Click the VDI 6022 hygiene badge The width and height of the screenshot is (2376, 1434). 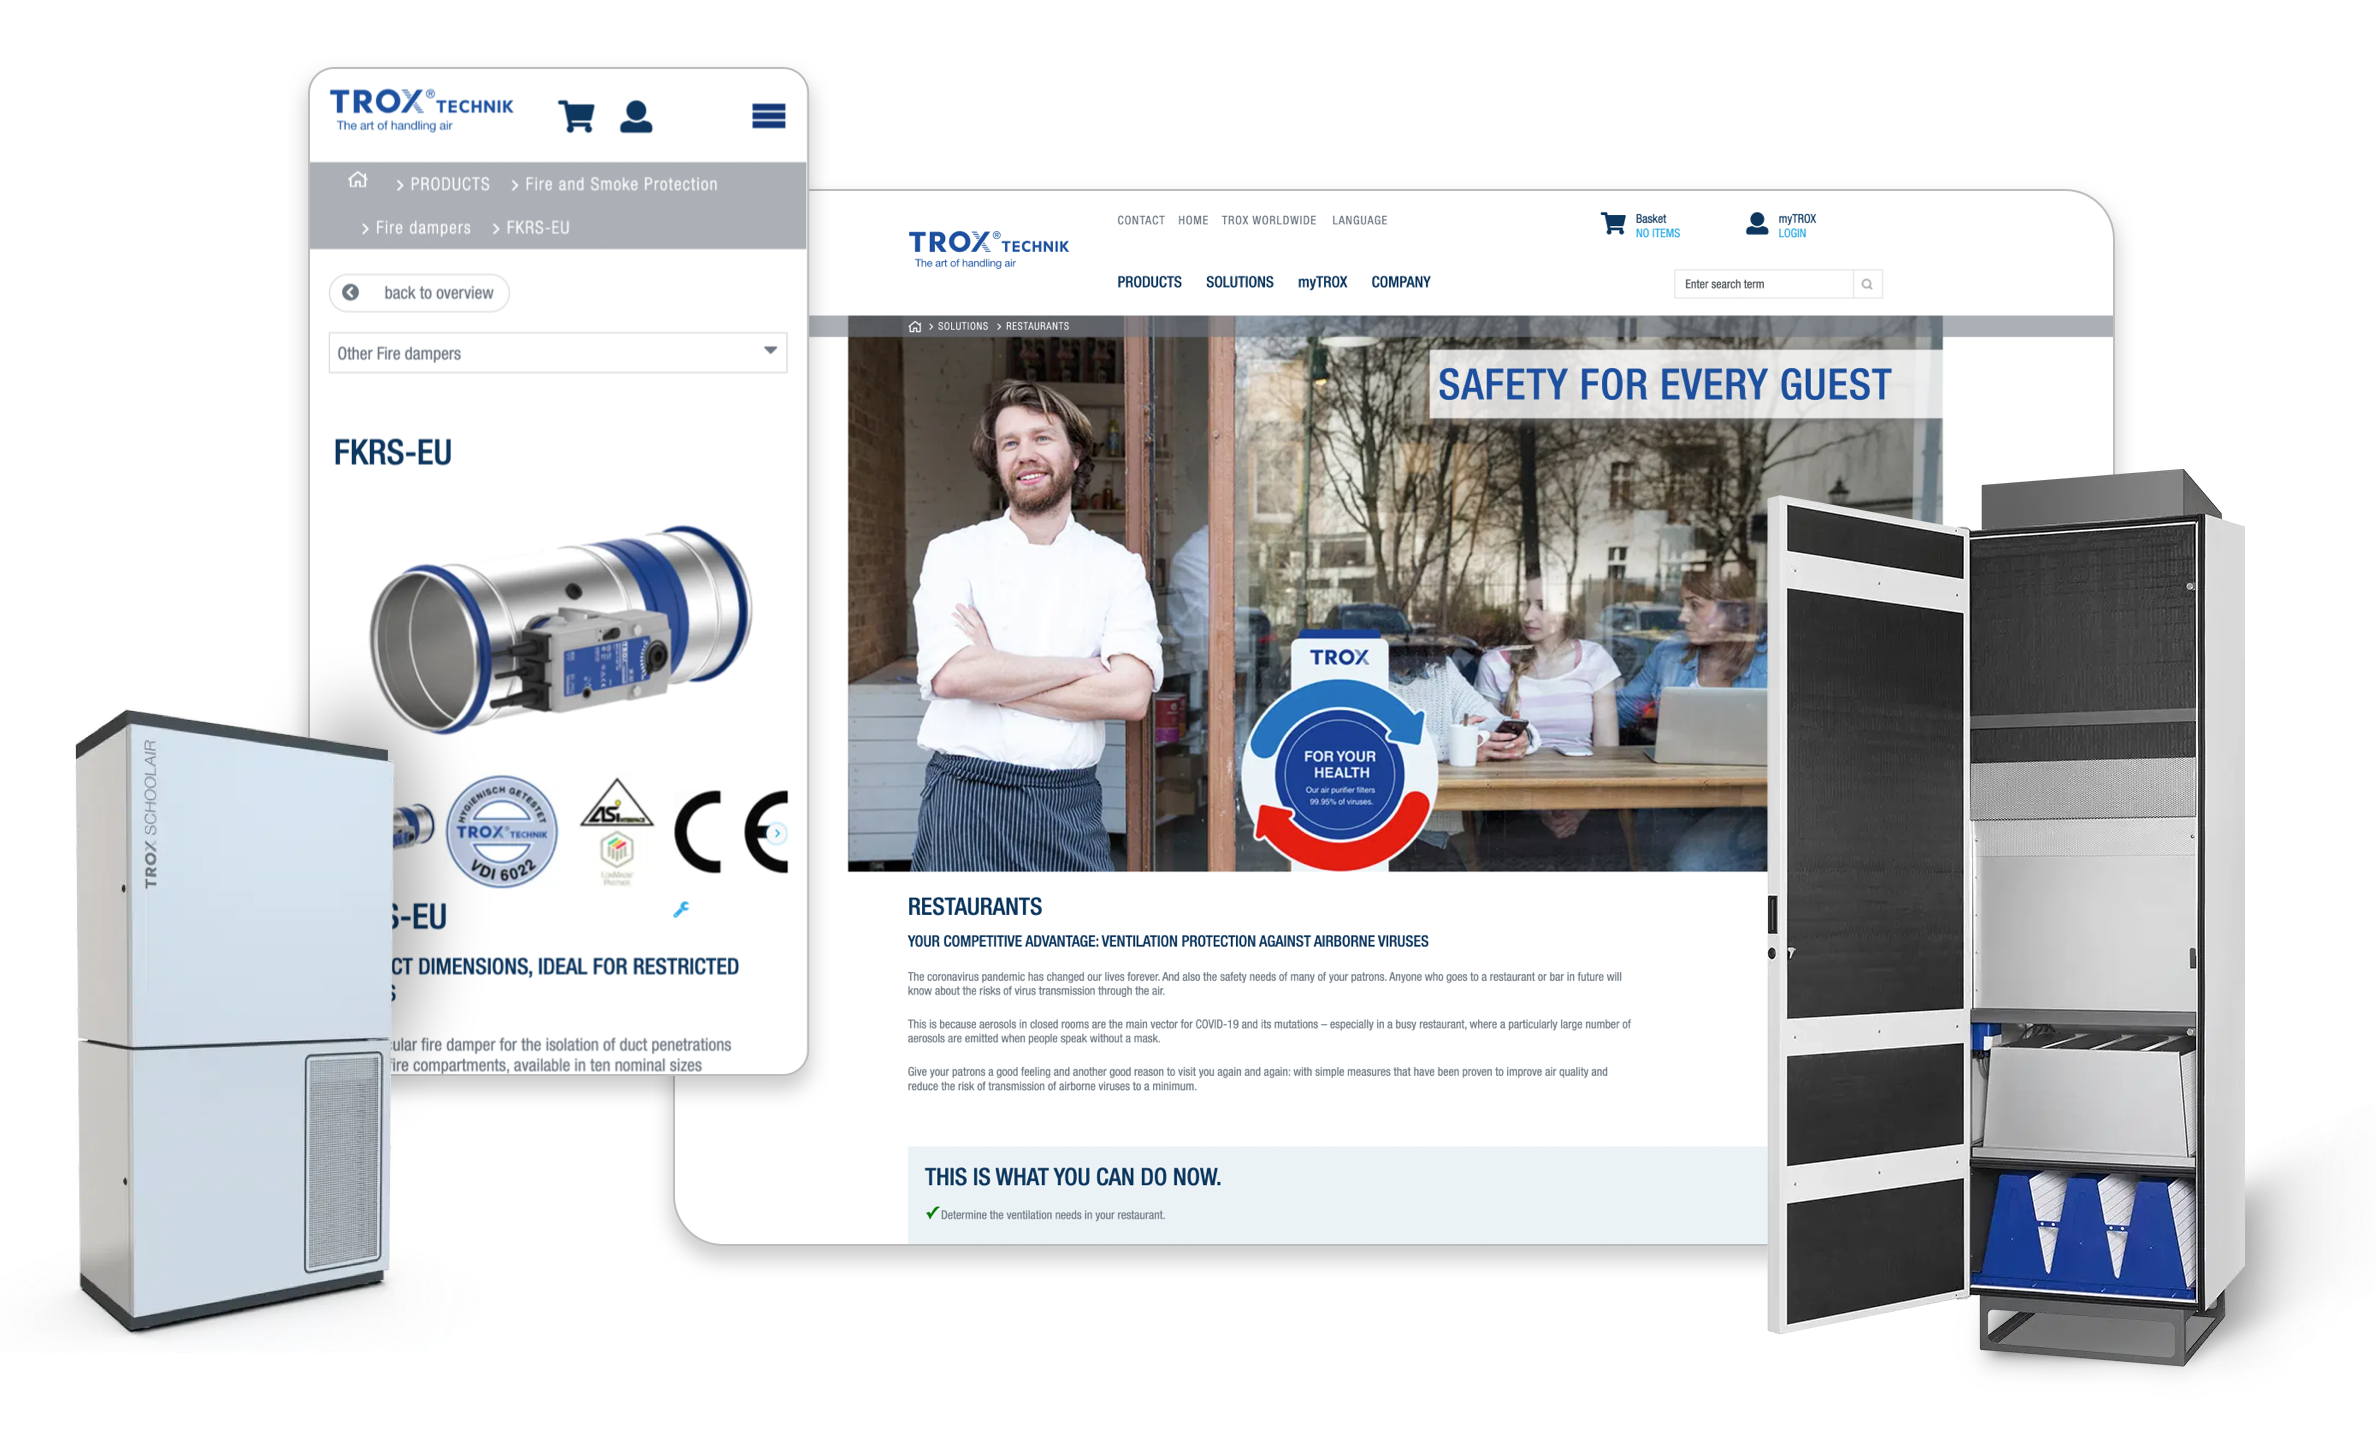[502, 832]
